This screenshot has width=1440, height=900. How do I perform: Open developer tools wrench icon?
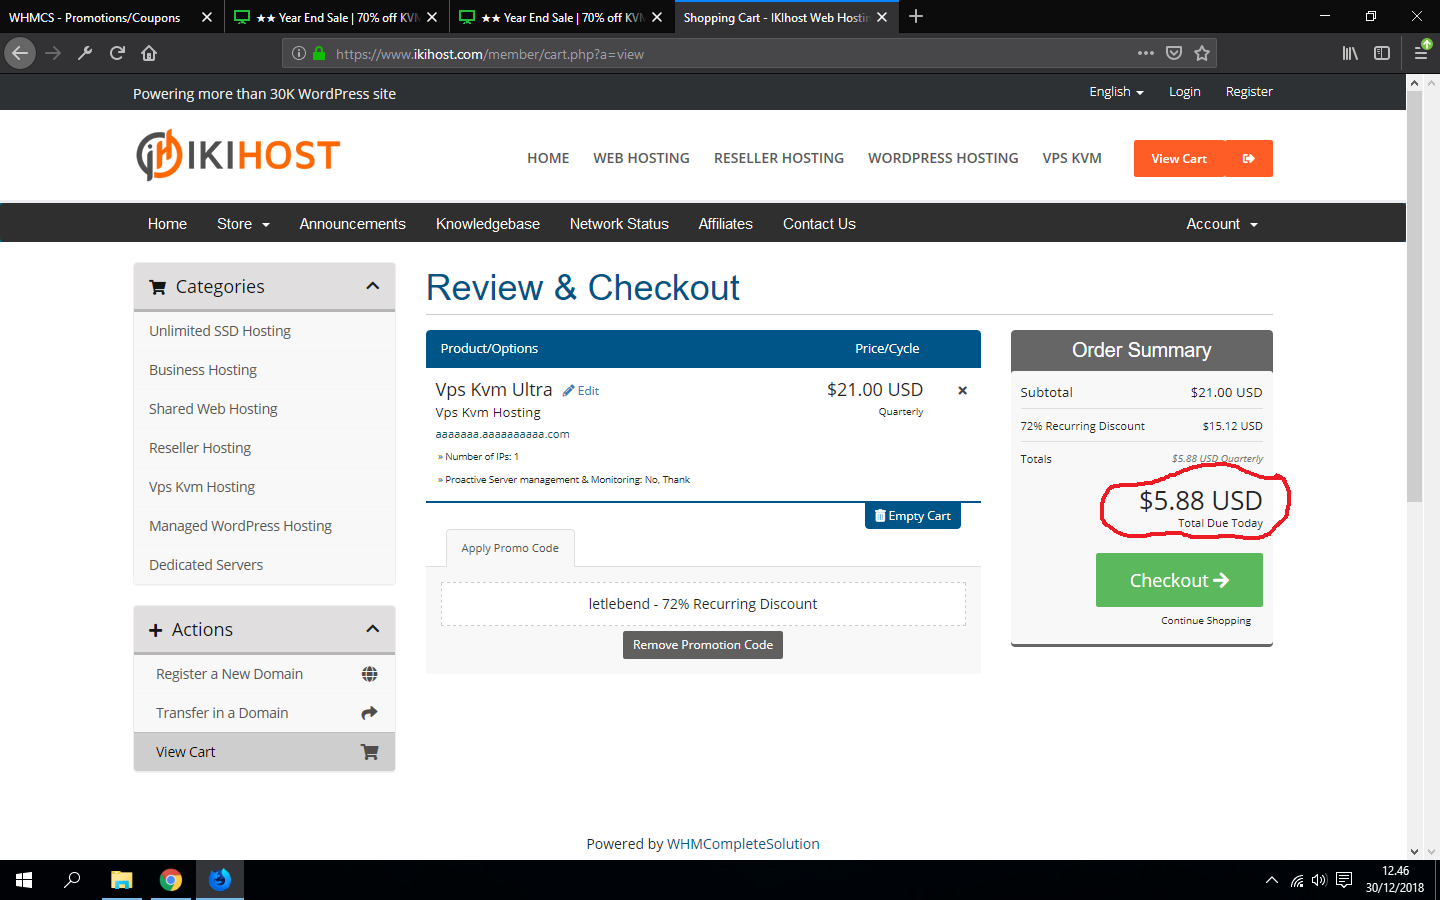pos(85,53)
